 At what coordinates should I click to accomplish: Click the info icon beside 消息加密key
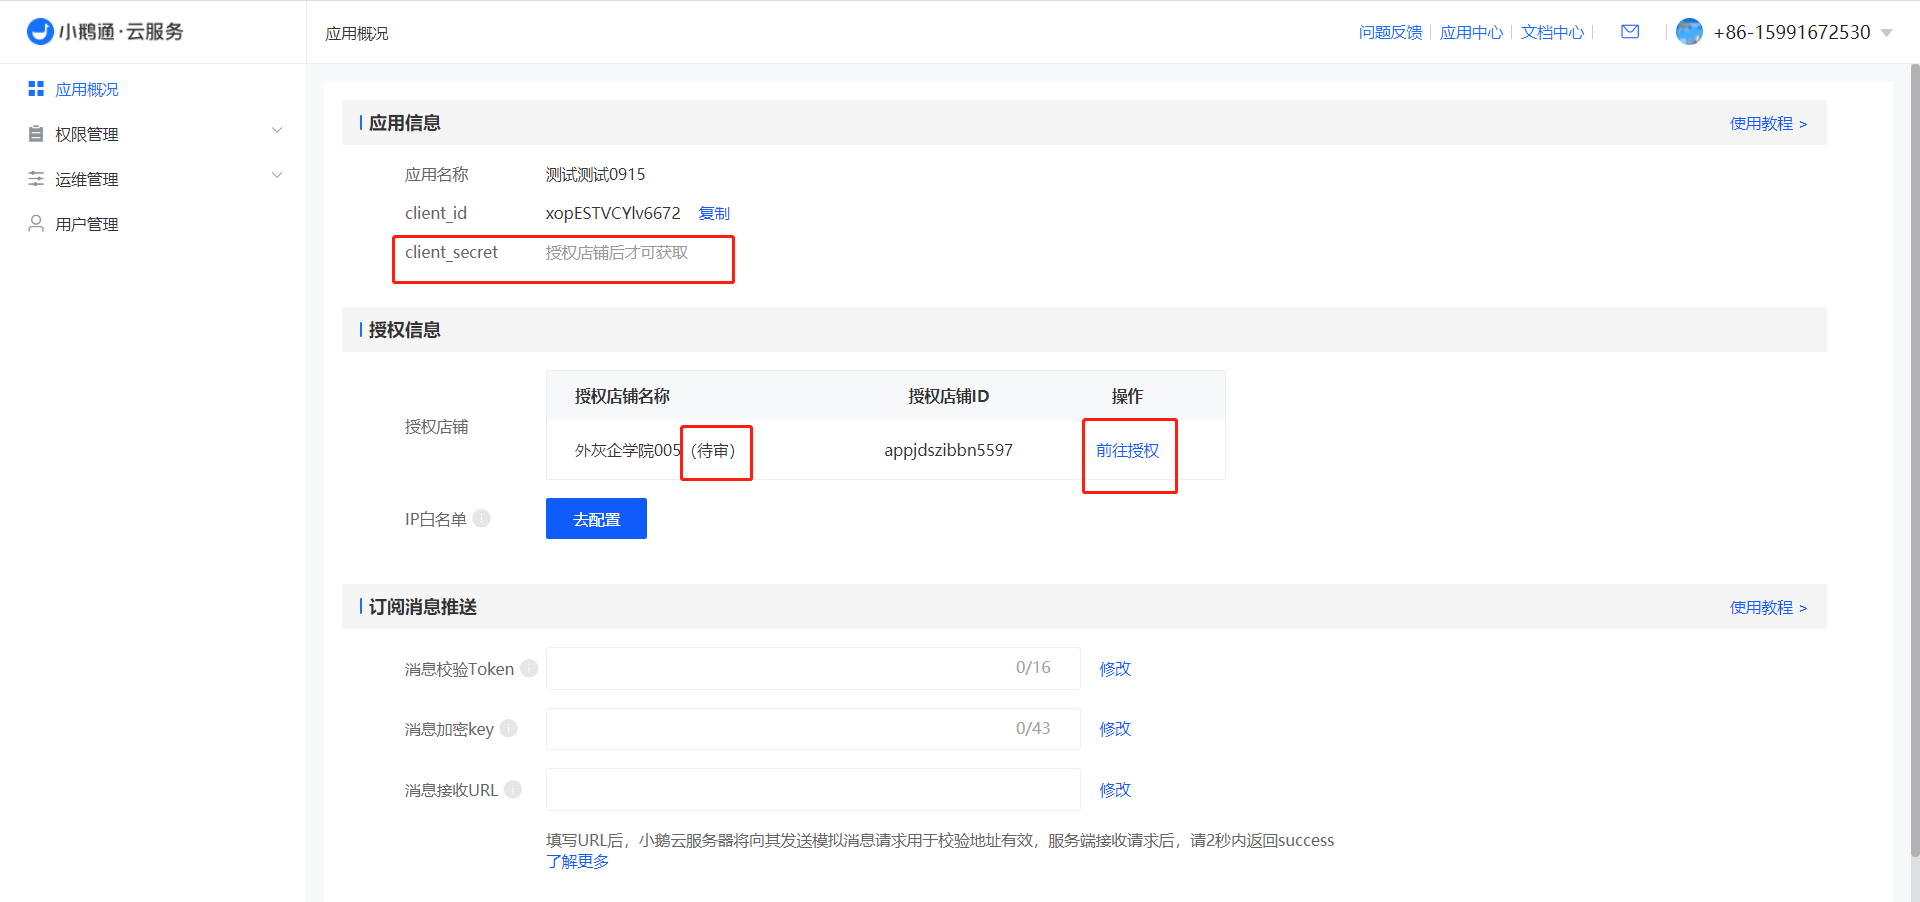pos(509,728)
